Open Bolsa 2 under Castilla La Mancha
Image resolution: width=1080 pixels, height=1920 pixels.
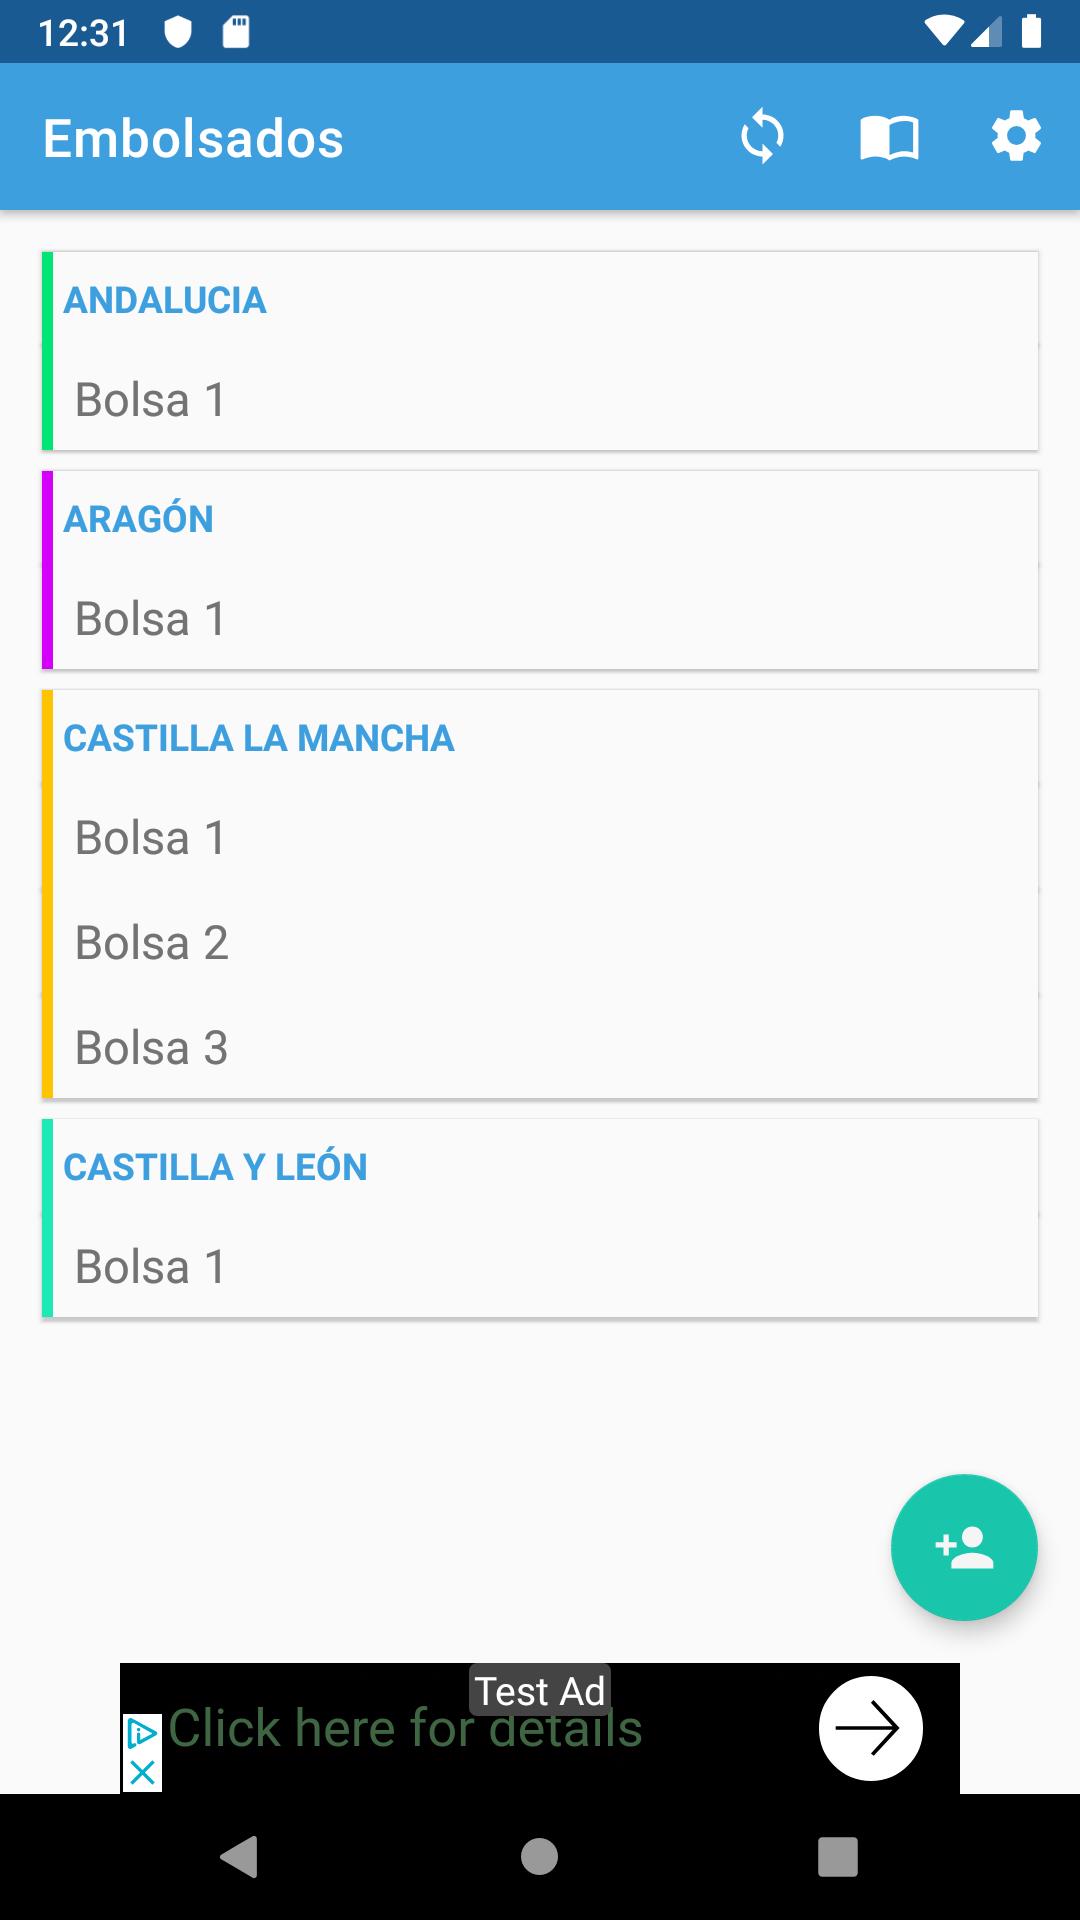click(152, 943)
